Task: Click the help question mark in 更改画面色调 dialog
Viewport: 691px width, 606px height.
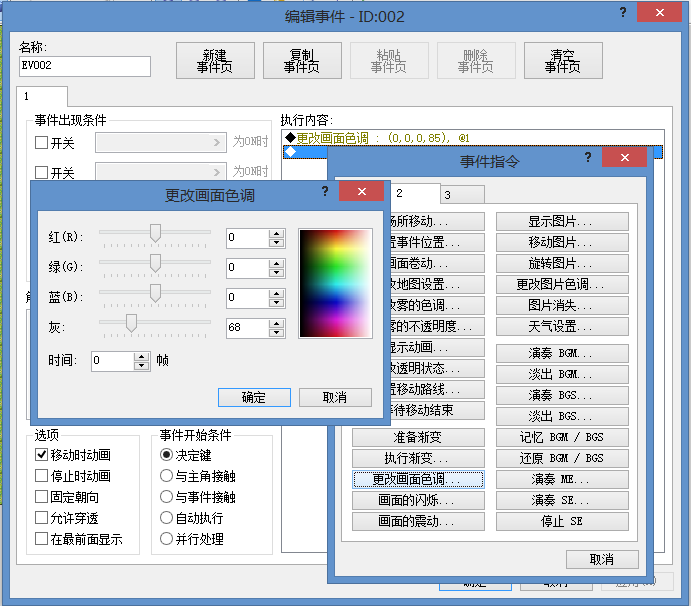Action: pos(325,191)
